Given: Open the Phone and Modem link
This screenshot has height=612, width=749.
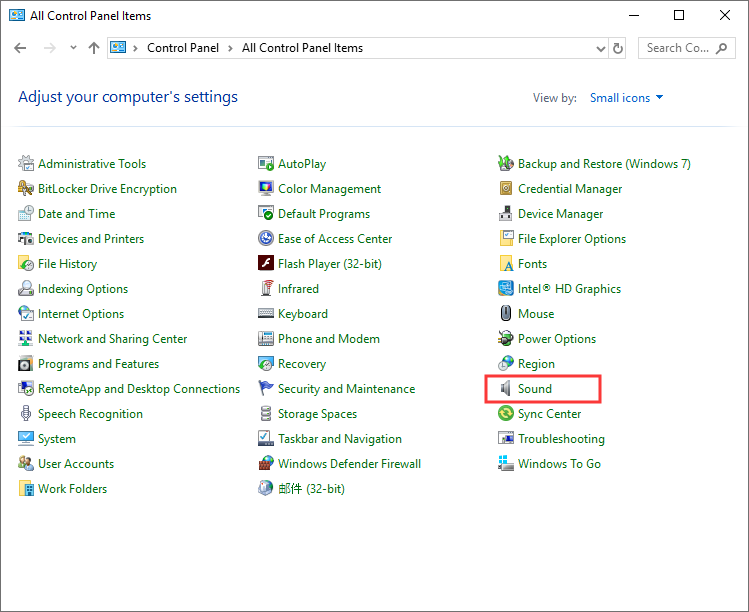Looking at the screenshot, I should click(329, 339).
